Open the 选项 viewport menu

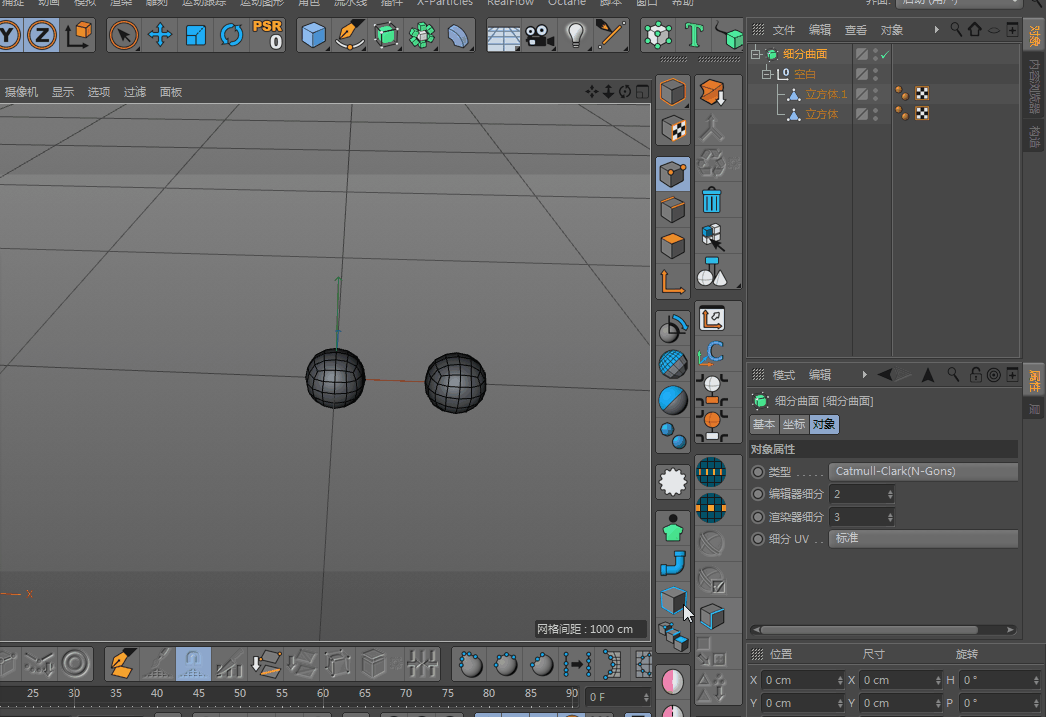click(x=99, y=92)
